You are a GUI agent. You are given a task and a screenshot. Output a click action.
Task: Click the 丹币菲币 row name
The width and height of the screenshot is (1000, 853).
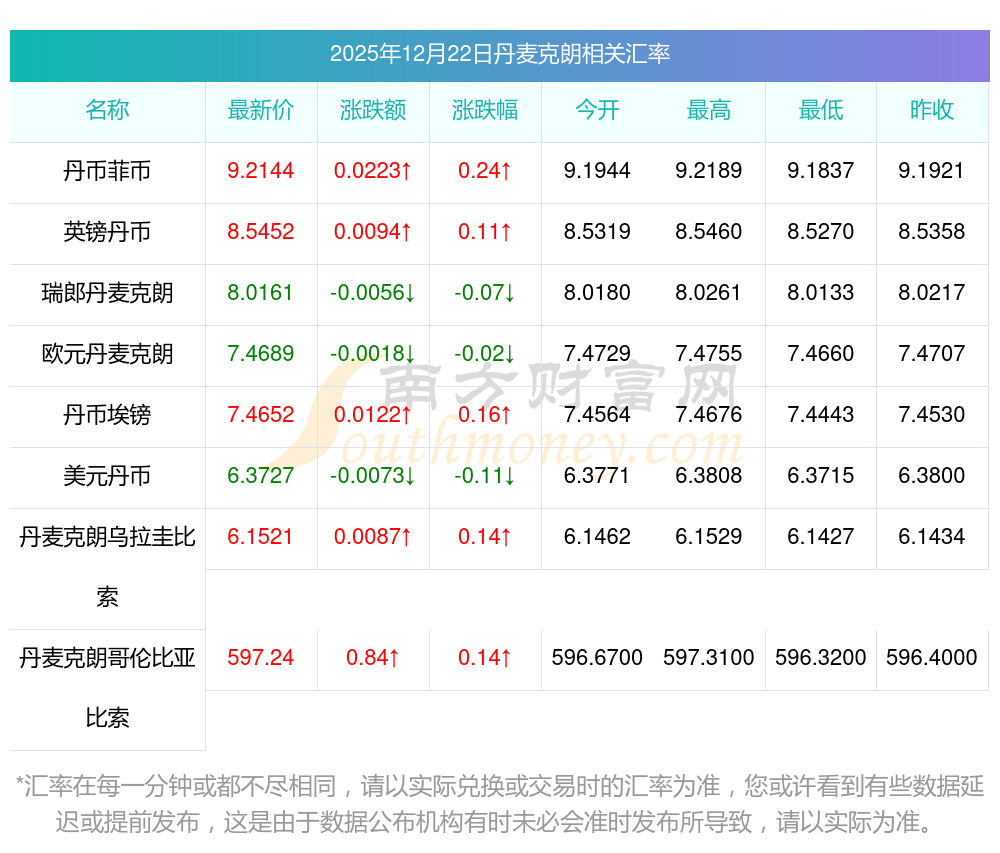tap(107, 171)
